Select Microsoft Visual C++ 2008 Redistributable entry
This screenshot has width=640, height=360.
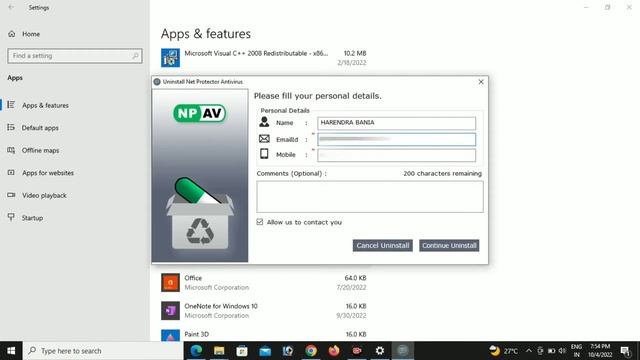coord(264,58)
